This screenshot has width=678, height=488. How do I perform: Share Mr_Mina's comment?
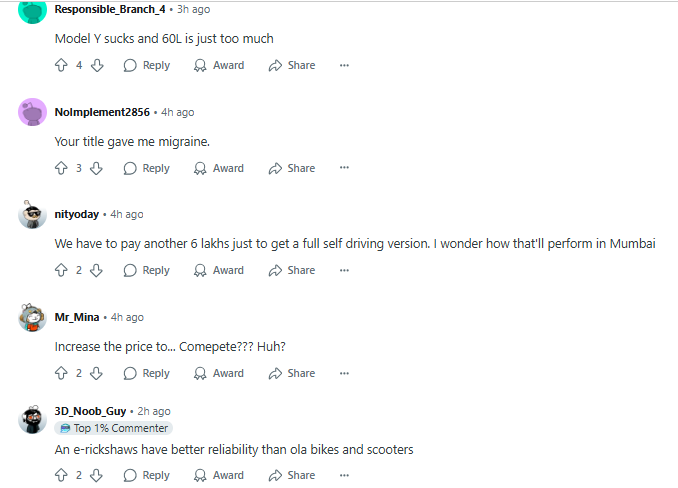[x=291, y=374]
